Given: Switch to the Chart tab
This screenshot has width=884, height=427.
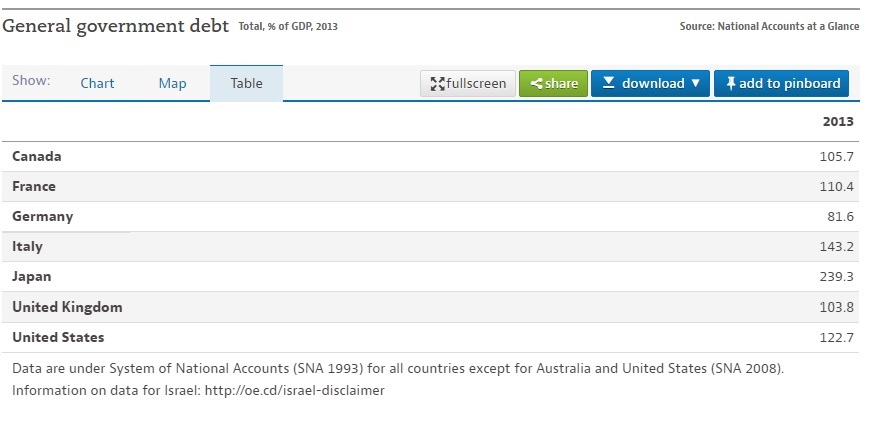Looking at the screenshot, I should click(97, 83).
